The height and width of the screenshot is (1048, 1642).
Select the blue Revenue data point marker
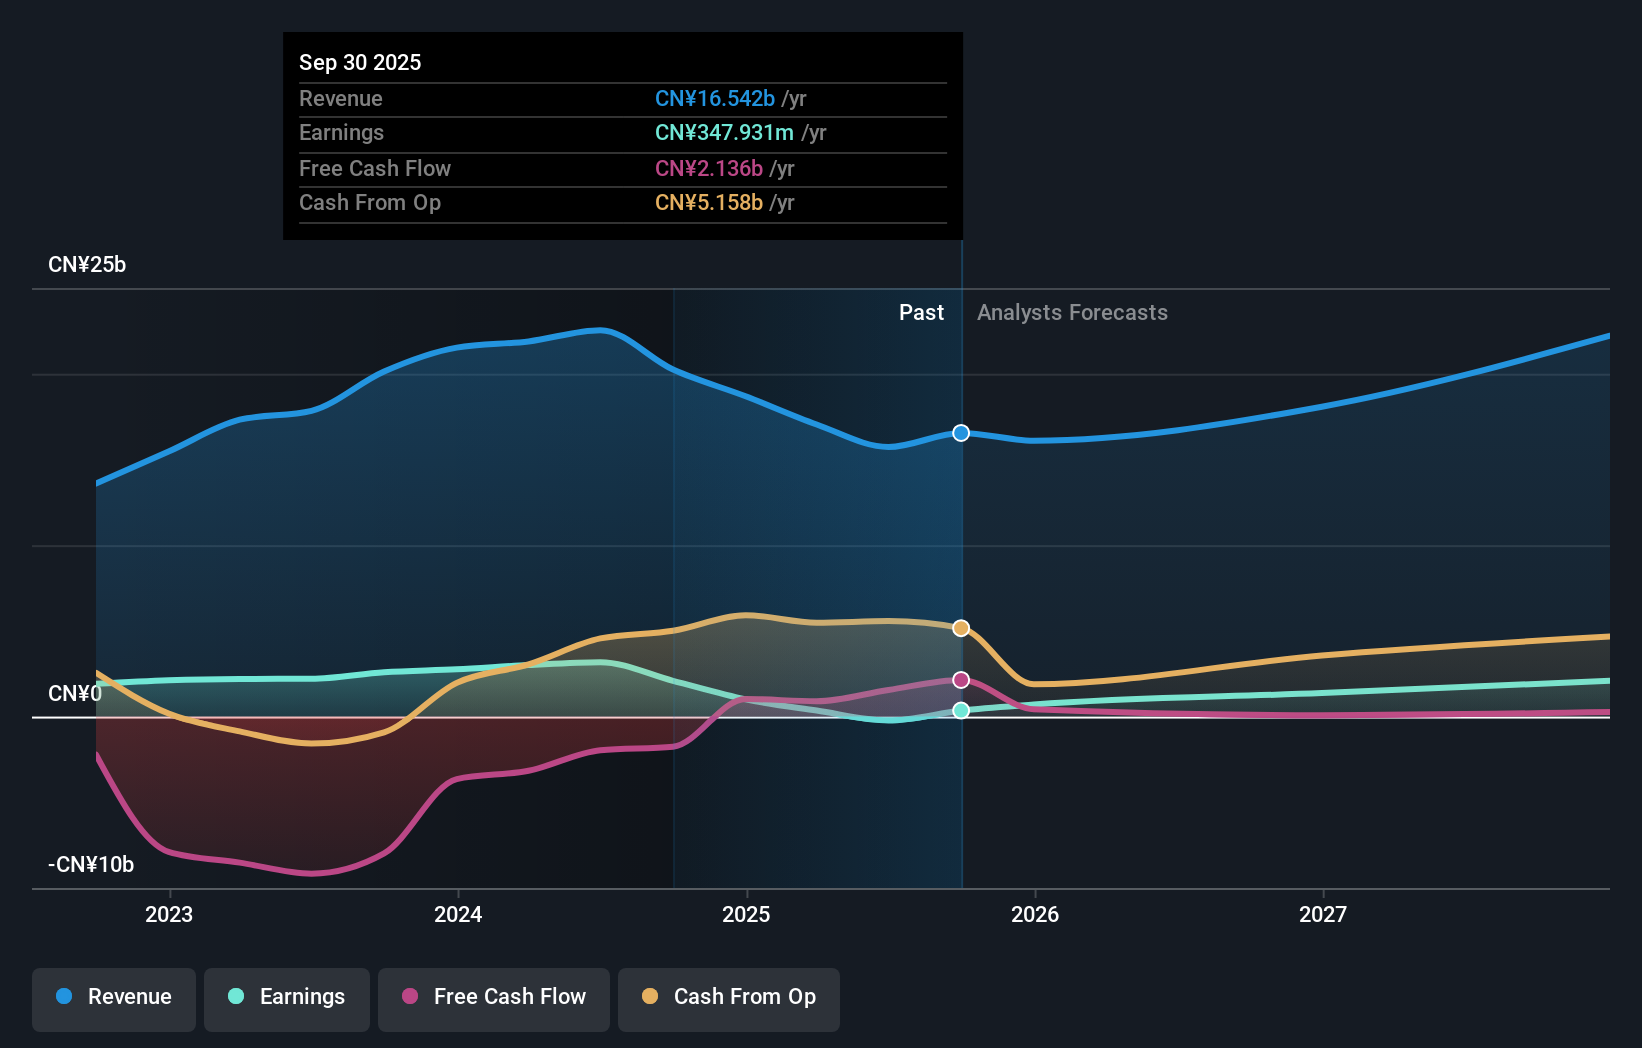coord(961,433)
